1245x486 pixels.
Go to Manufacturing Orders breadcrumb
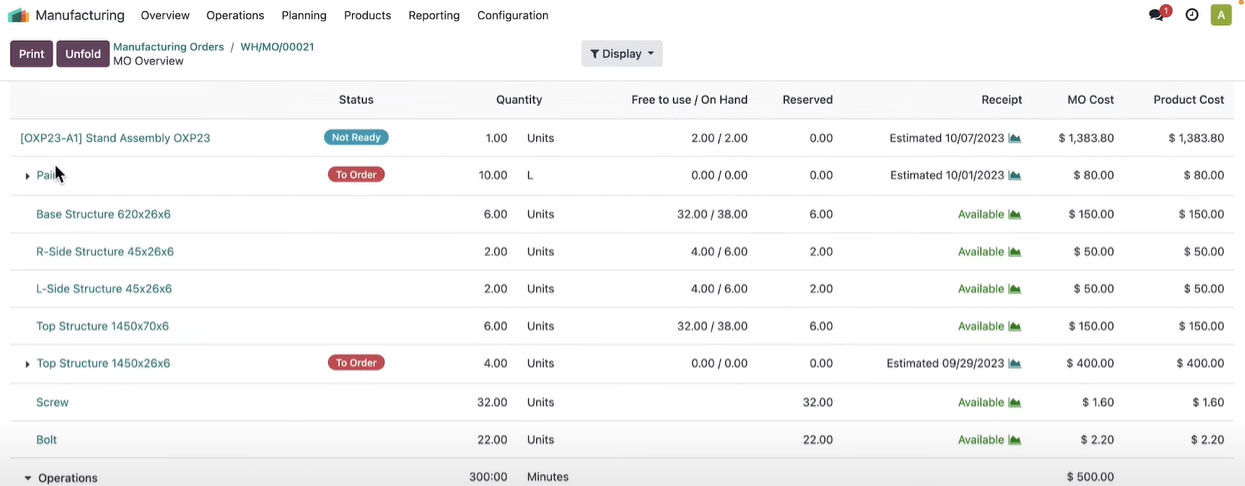tap(168, 47)
